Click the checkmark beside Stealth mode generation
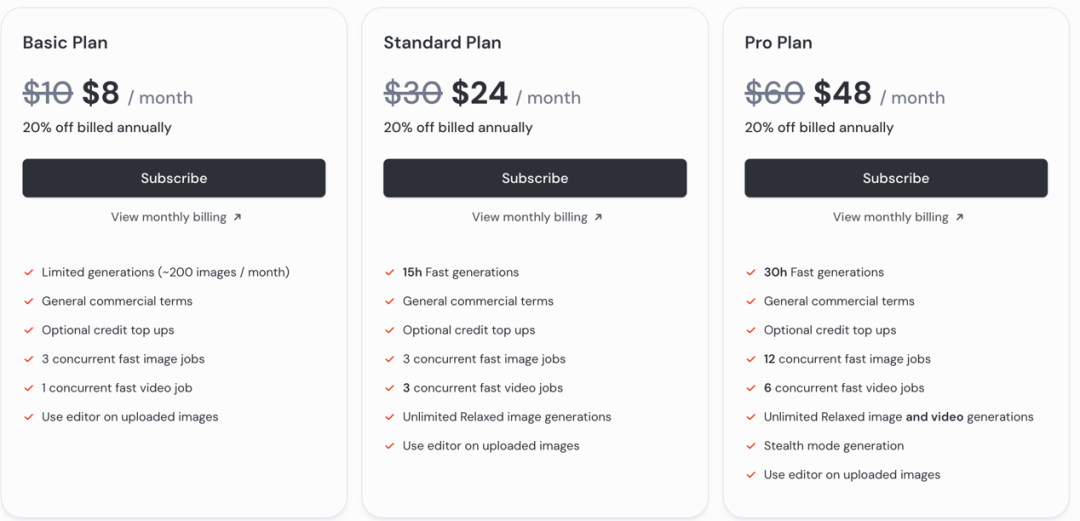1080x521 pixels. click(750, 446)
